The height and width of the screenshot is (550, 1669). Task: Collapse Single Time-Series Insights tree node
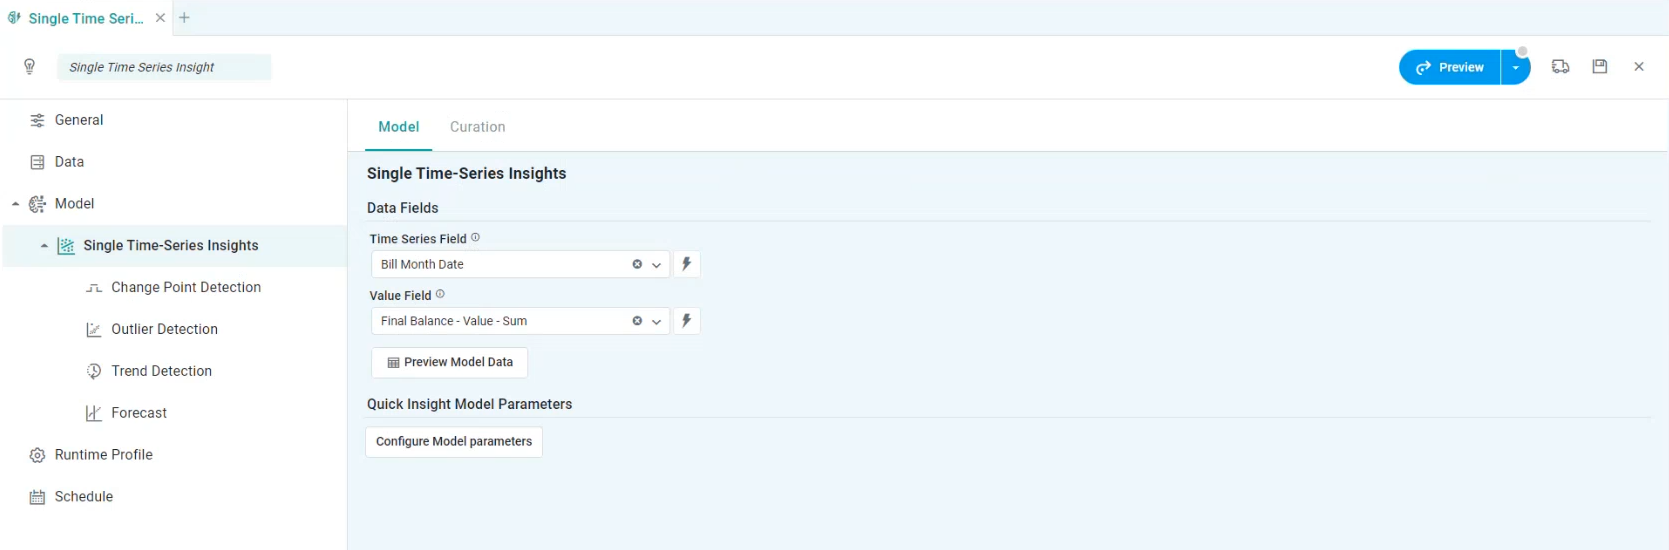44,246
